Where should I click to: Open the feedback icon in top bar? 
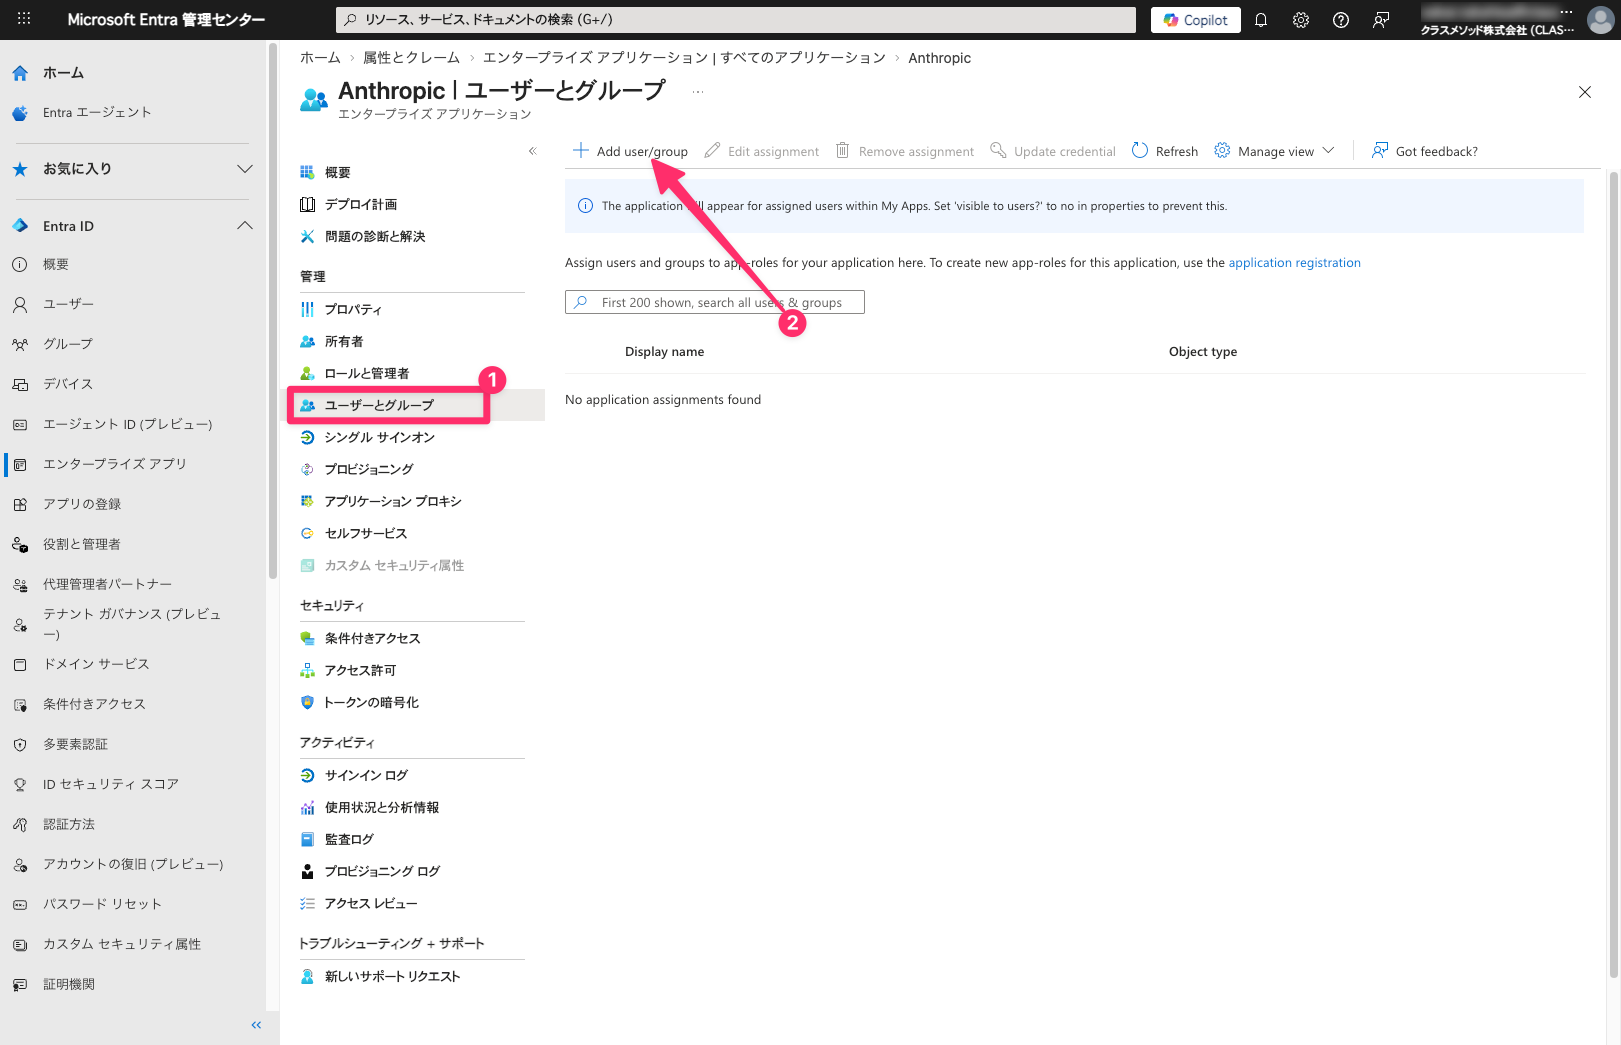coord(1381,20)
